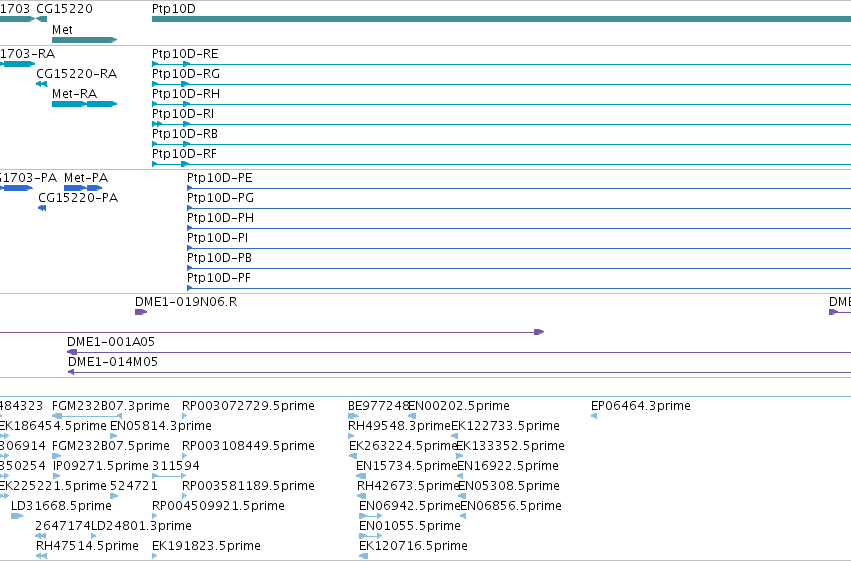Select the LD24801.3prime label
Viewport: 851px width, 561px height.
[x=141, y=526]
